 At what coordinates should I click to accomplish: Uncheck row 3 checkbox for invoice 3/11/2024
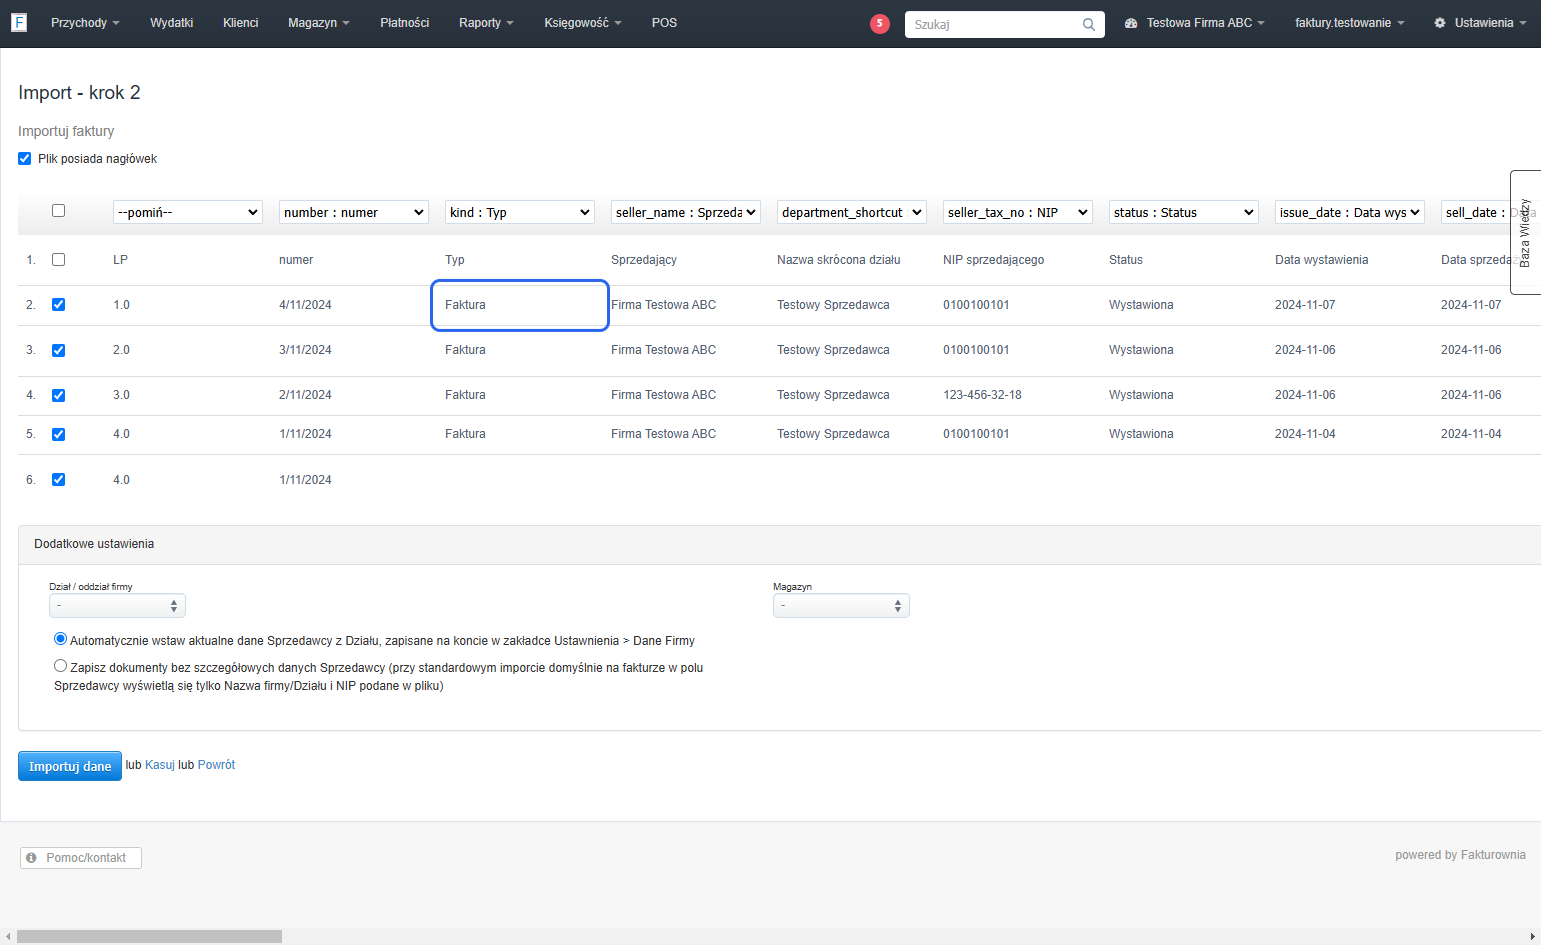[x=58, y=350]
